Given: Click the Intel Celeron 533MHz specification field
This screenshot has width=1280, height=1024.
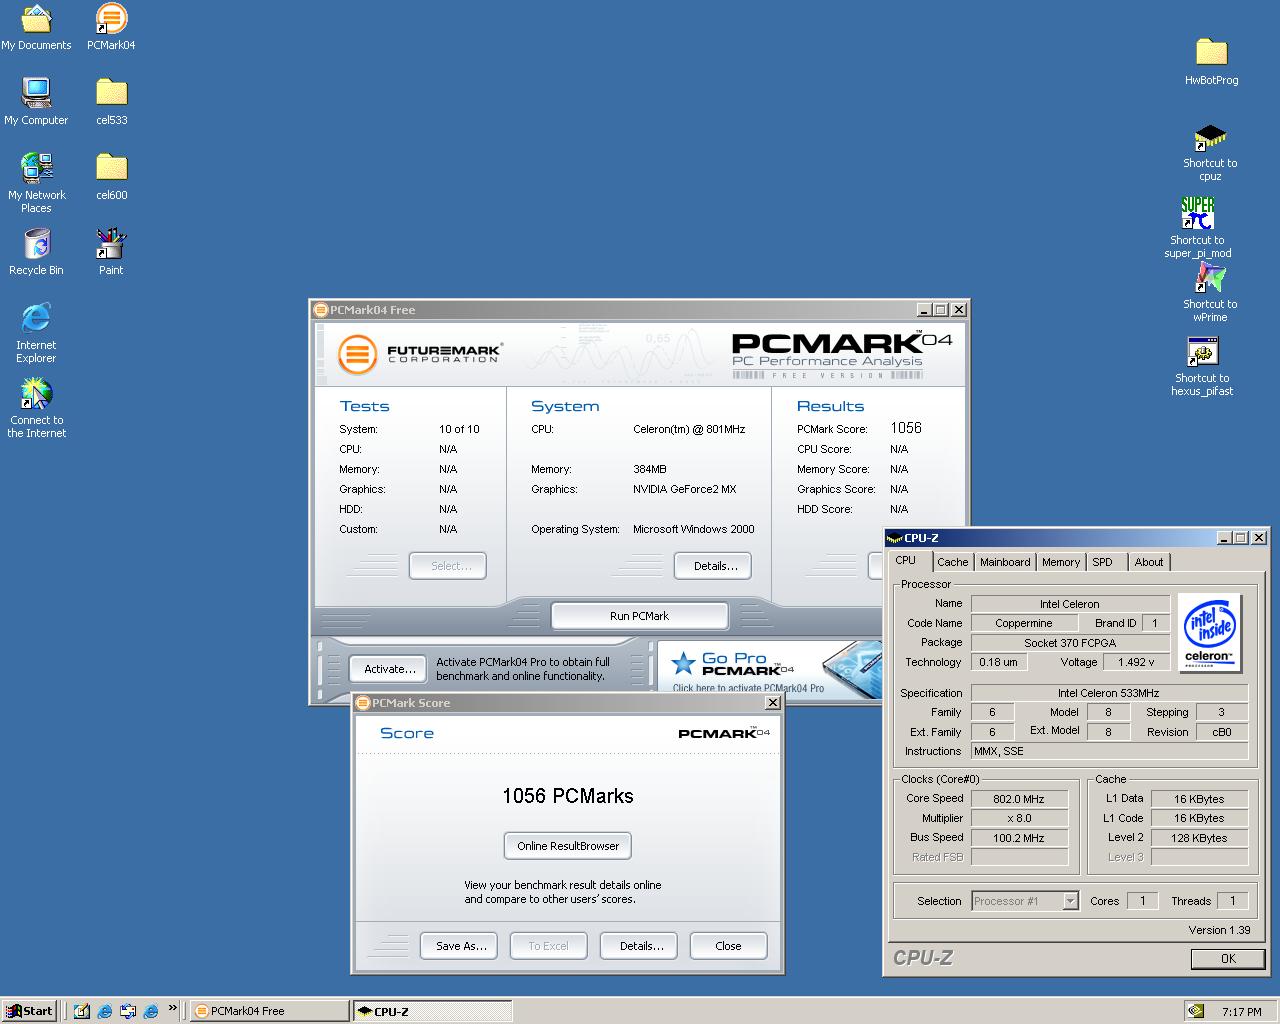Looking at the screenshot, I should pos(1109,693).
